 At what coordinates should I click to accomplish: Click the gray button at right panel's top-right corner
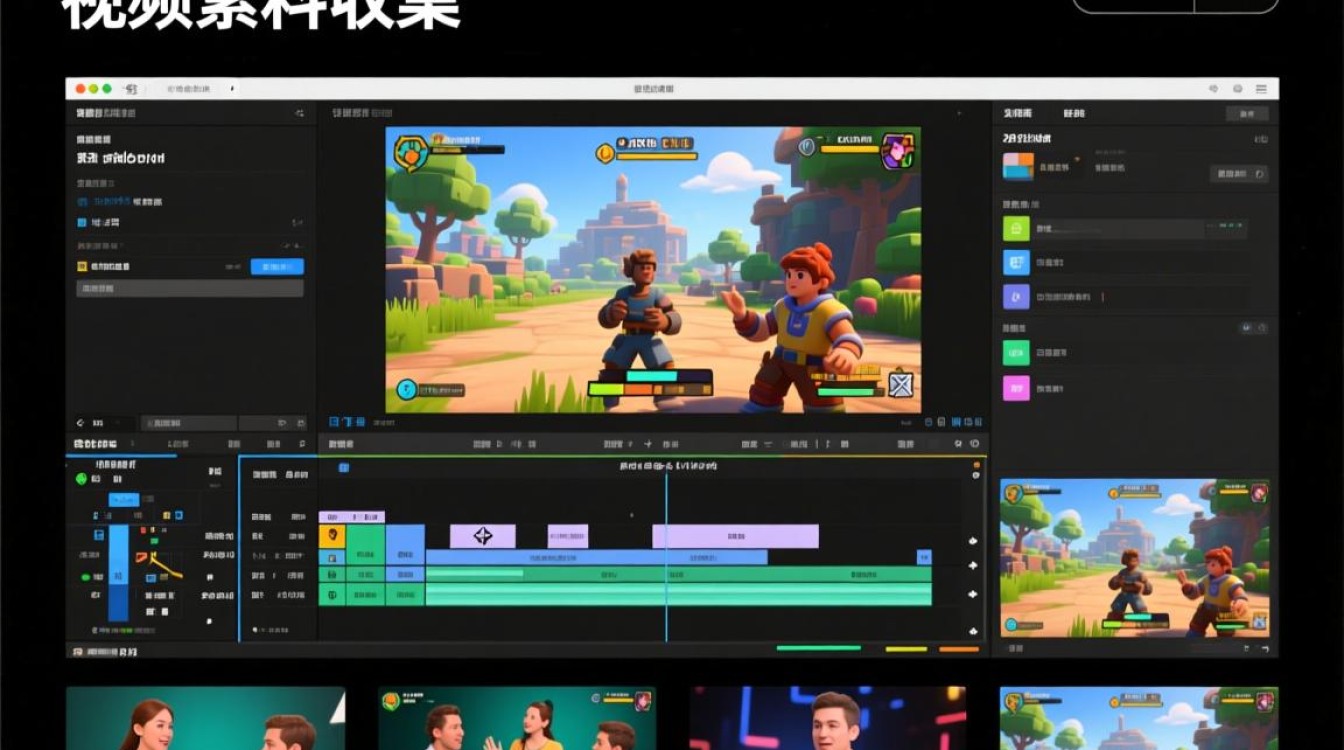(1247, 114)
